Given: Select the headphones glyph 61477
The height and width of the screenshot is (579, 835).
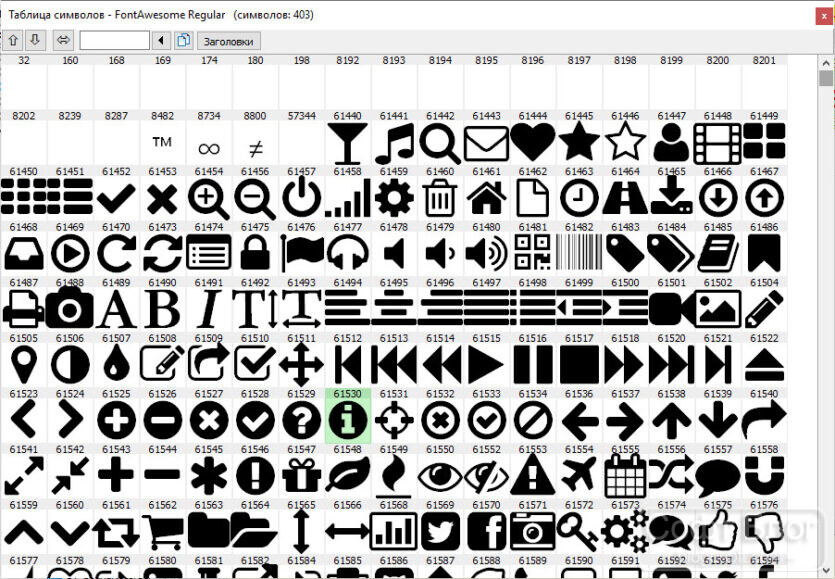Looking at the screenshot, I should tap(348, 254).
